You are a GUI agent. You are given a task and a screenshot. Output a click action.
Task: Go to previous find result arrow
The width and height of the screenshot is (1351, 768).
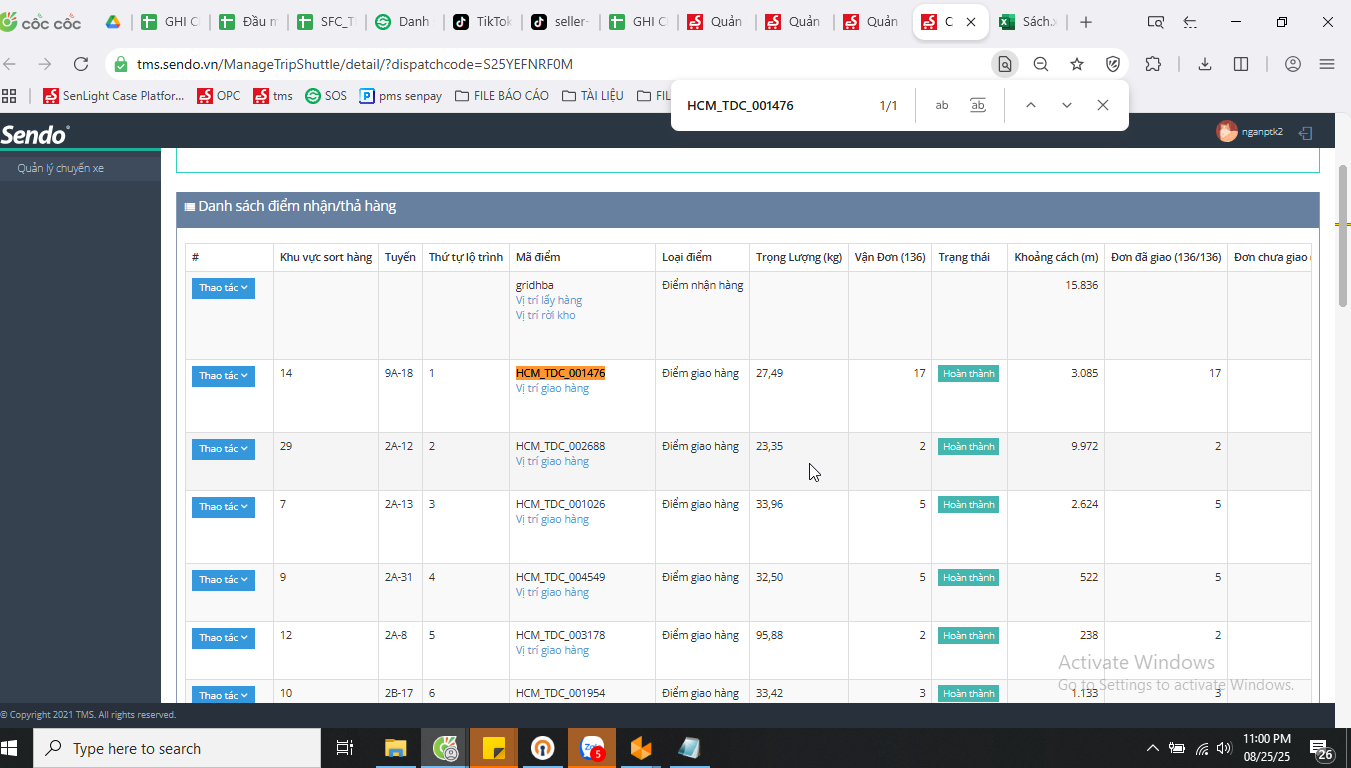tap(1031, 105)
